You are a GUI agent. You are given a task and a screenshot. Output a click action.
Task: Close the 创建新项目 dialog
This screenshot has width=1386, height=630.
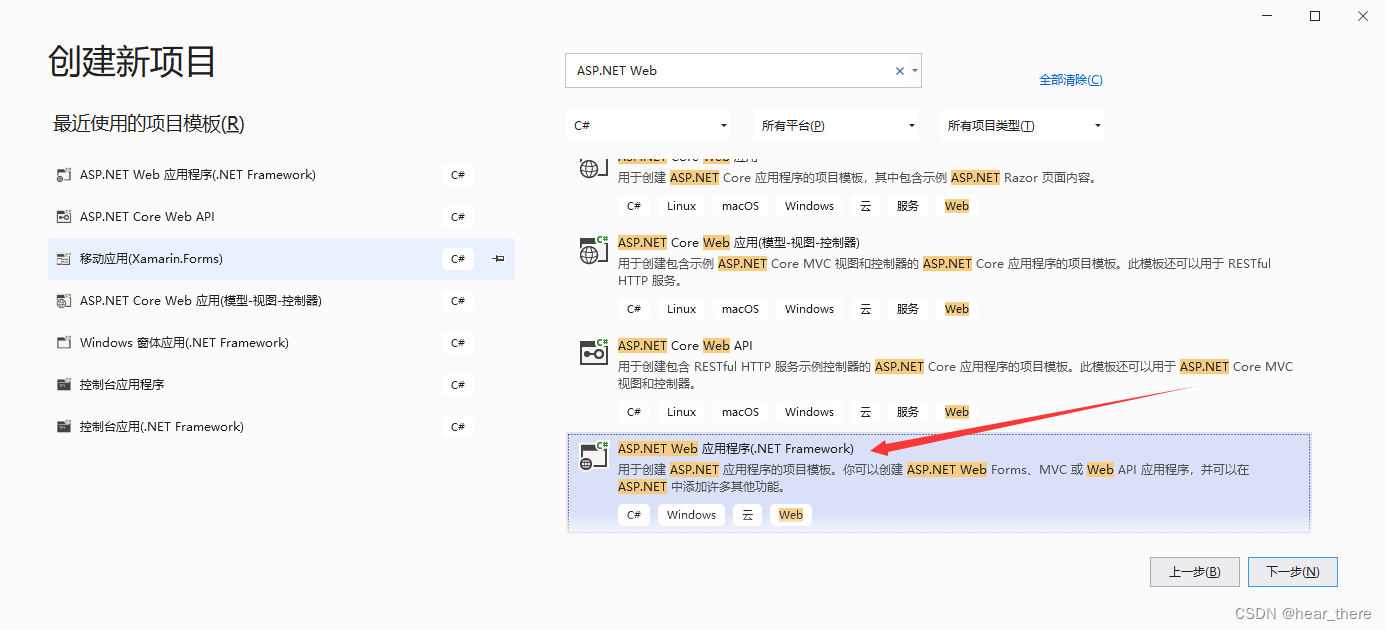pos(1362,16)
